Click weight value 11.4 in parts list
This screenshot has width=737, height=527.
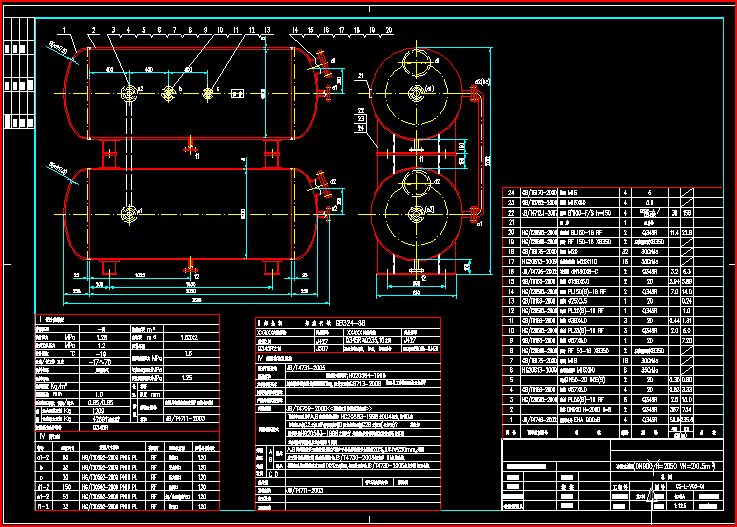pos(674,232)
